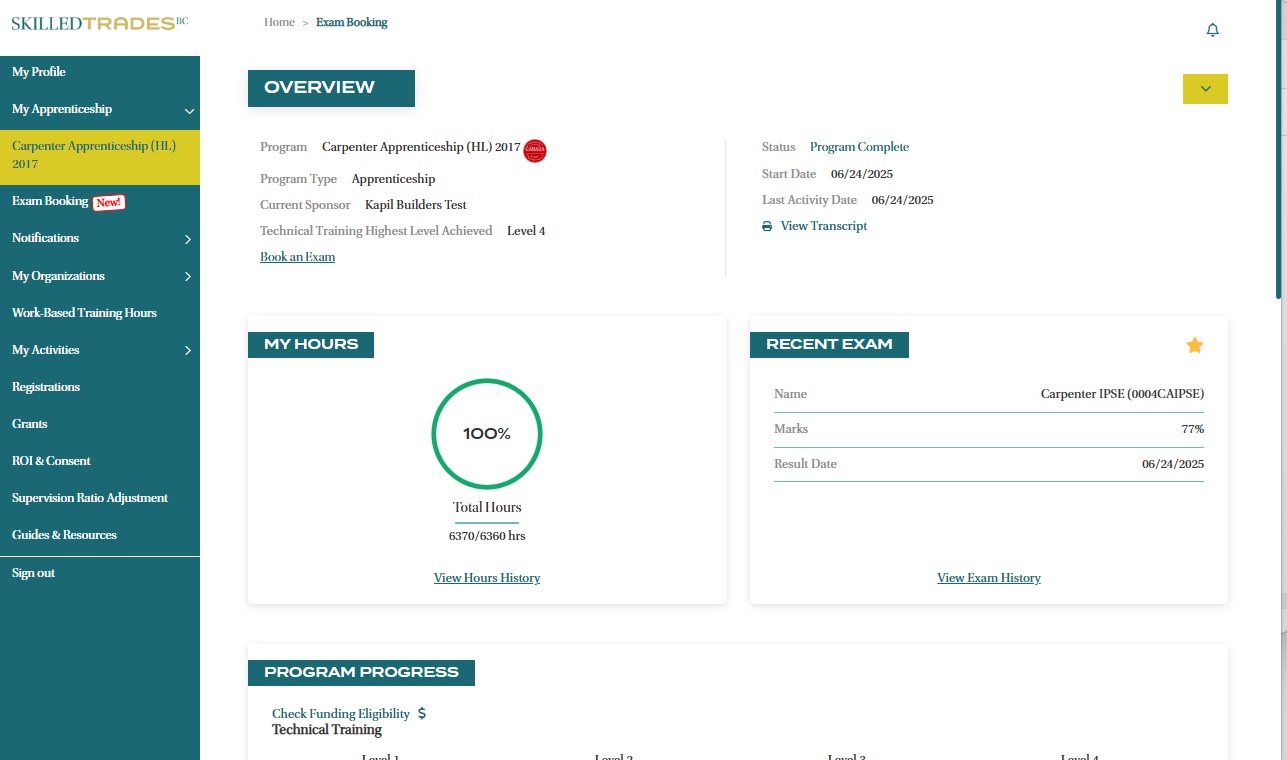Select Grants in the sidebar
The height and width of the screenshot is (760, 1287).
coord(30,424)
